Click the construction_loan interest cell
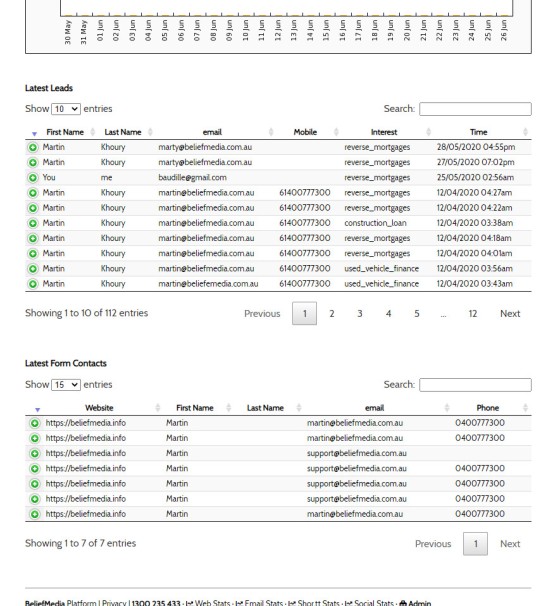The image size is (560, 606). tap(375, 223)
